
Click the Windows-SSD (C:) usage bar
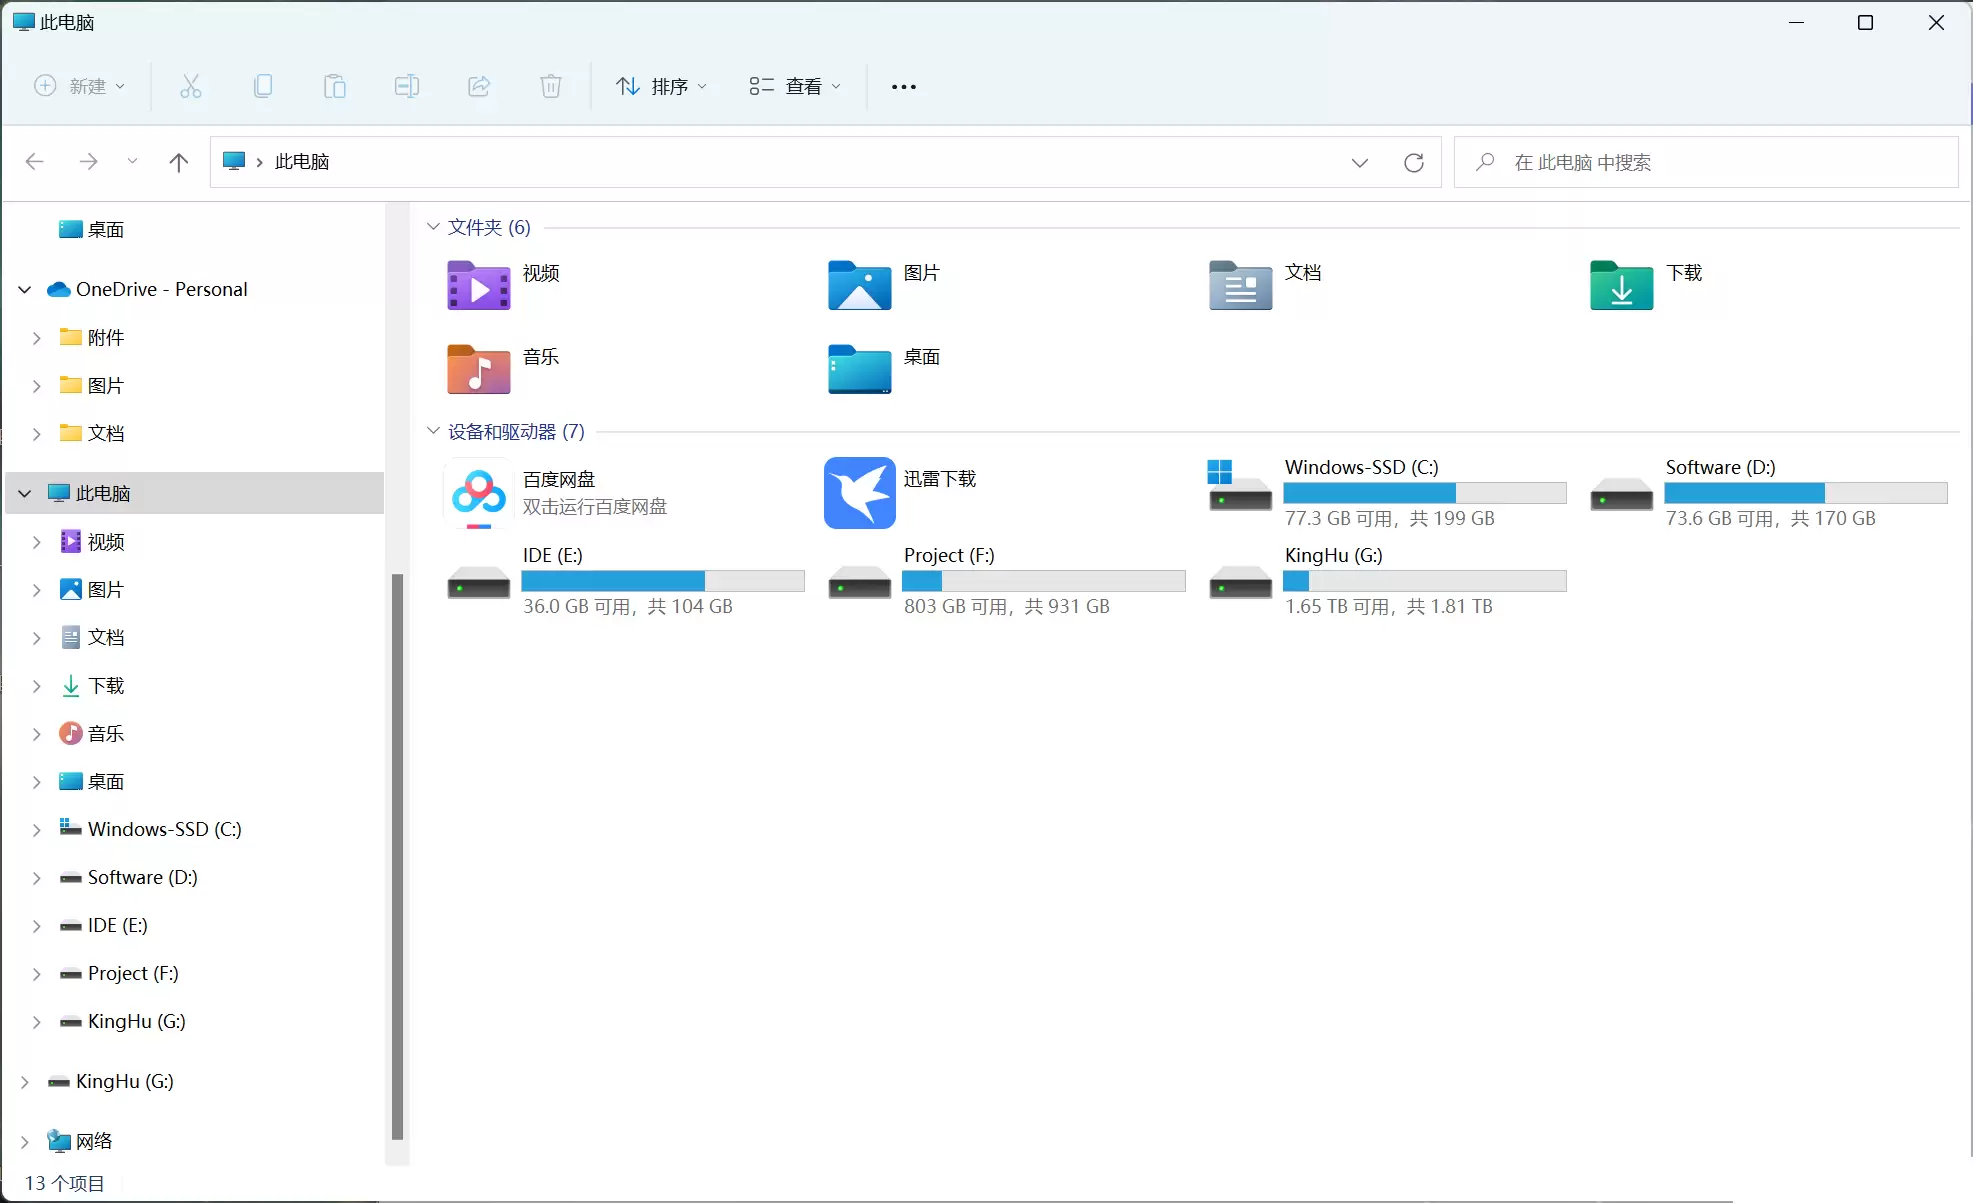1425,493
